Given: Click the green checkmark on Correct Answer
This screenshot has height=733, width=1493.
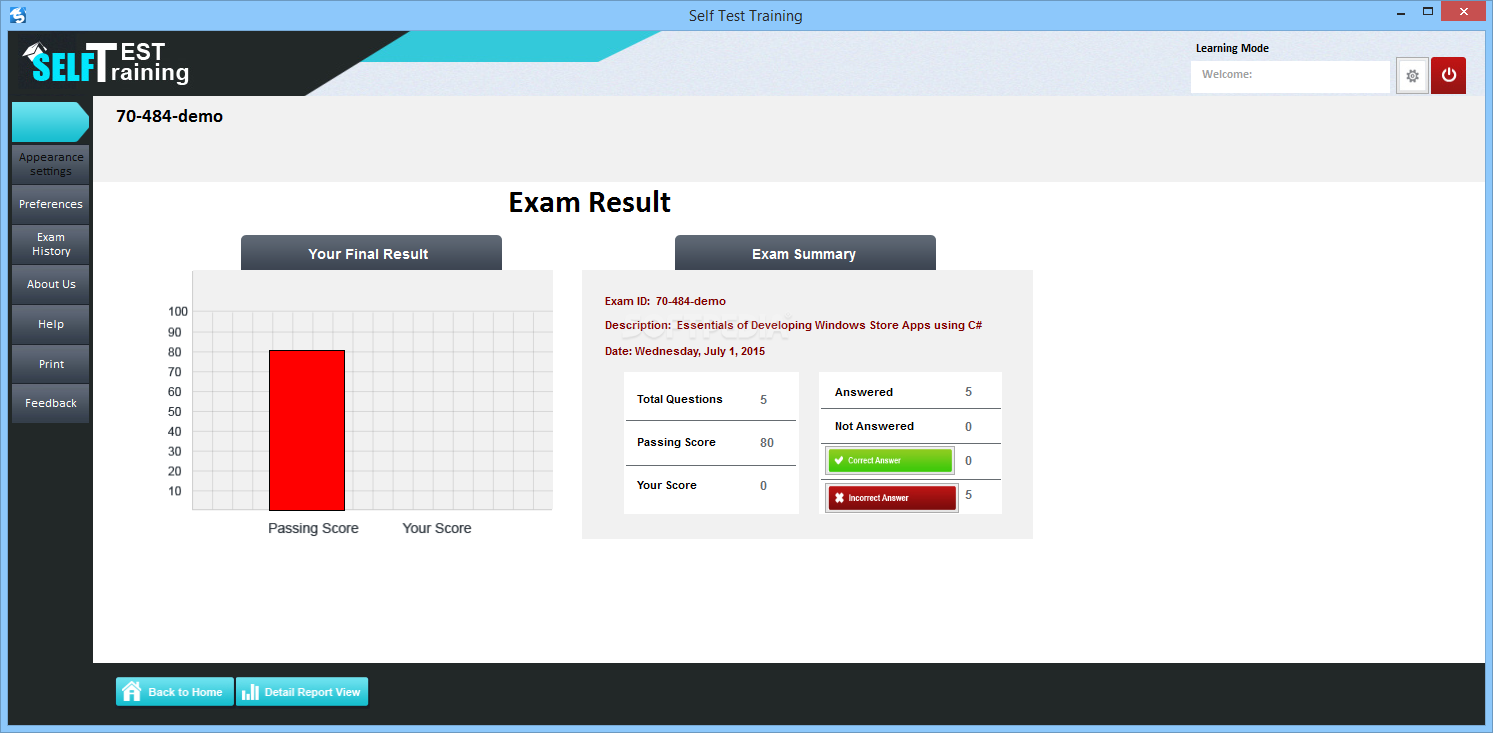Looking at the screenshot, I should pyautogui.click(x=839, y=461).
